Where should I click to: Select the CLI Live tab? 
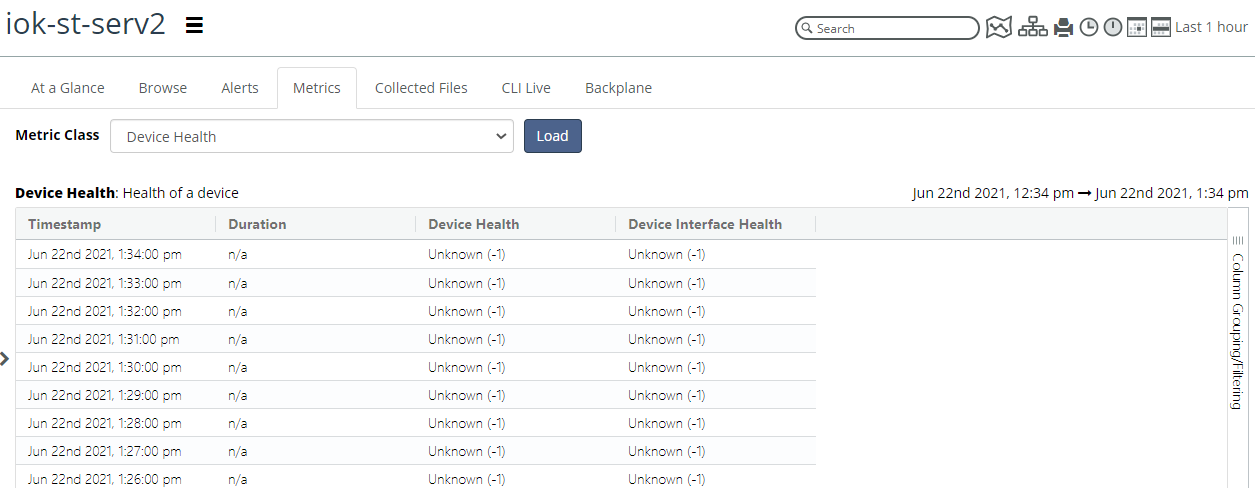click(526, 88)
